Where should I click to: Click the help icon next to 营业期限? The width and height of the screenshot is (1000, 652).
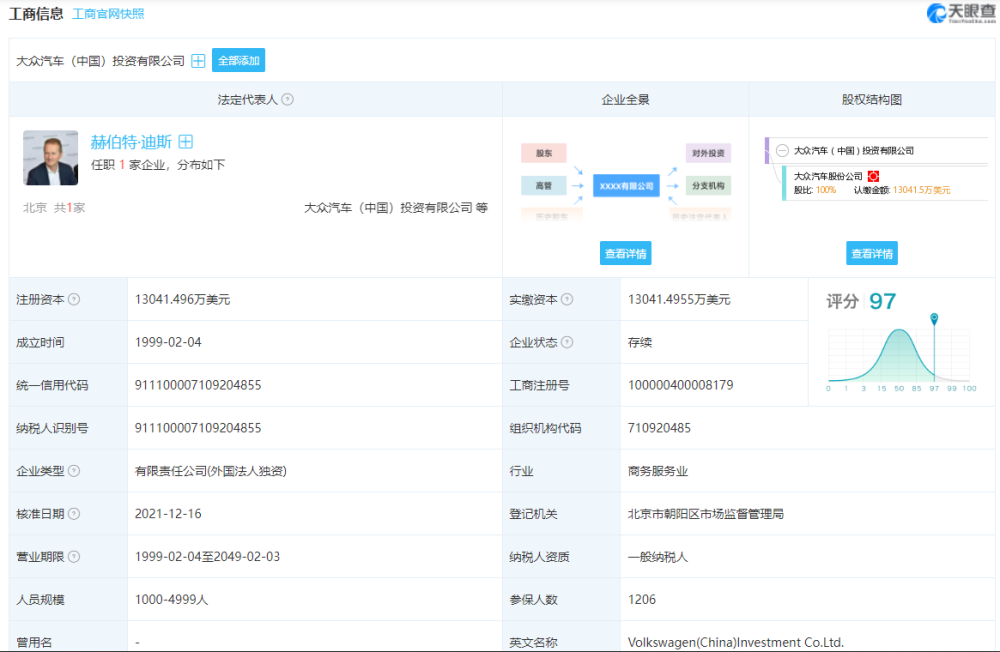(74, 557)
